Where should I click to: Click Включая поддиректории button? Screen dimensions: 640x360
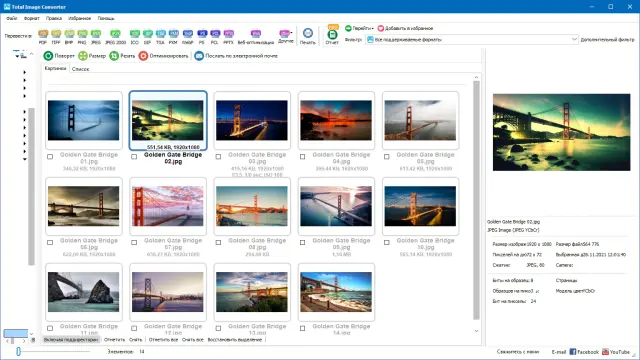71,340
